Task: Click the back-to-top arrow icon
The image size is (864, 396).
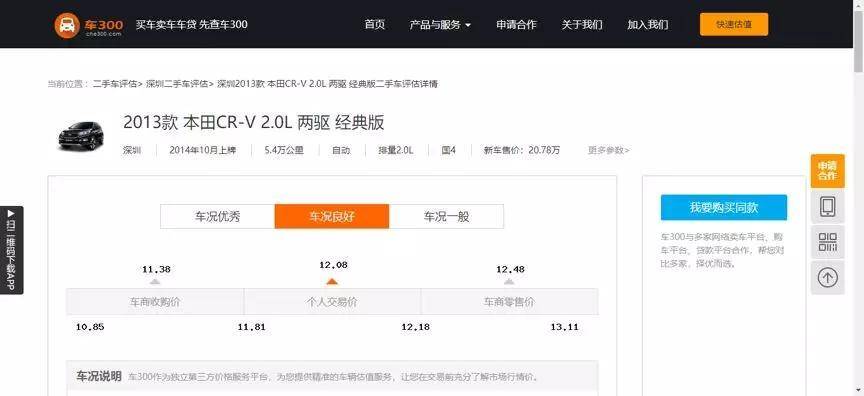Action: 827,278
